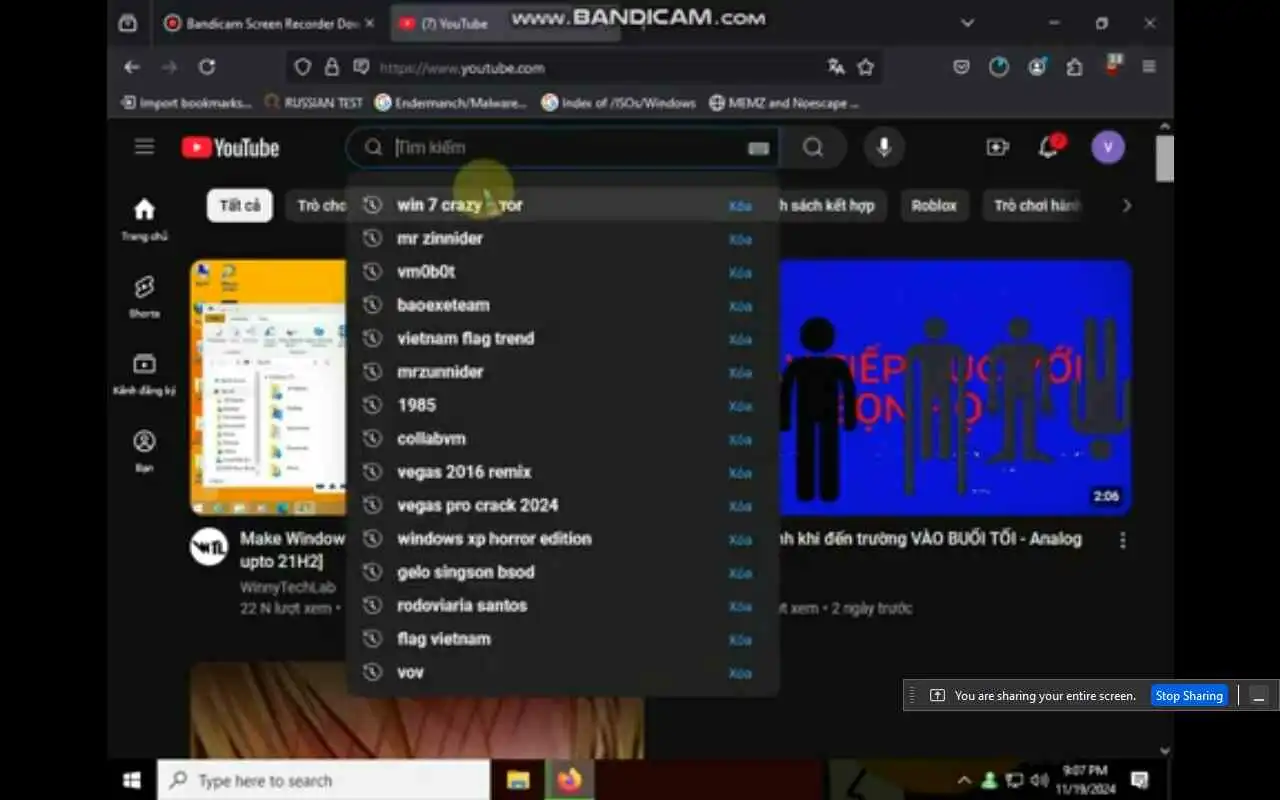
Task: Open the Firefox extensions puzzle icon
Action: coord(1074,67)
